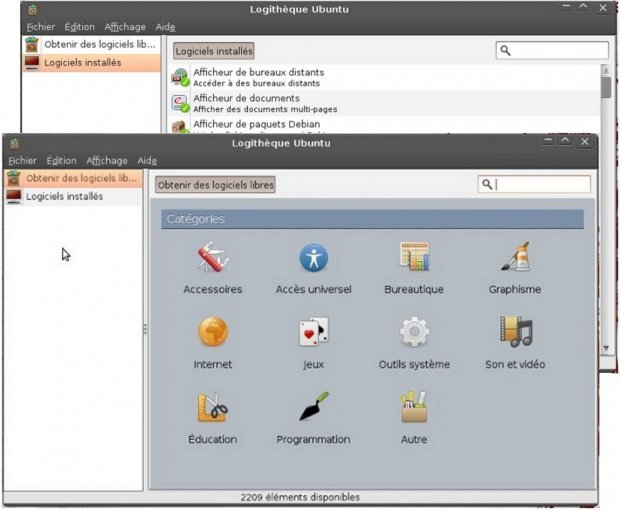Screen dimensions: 620x510
Task: Click the Accessoires label text
Action: (213, 289)
